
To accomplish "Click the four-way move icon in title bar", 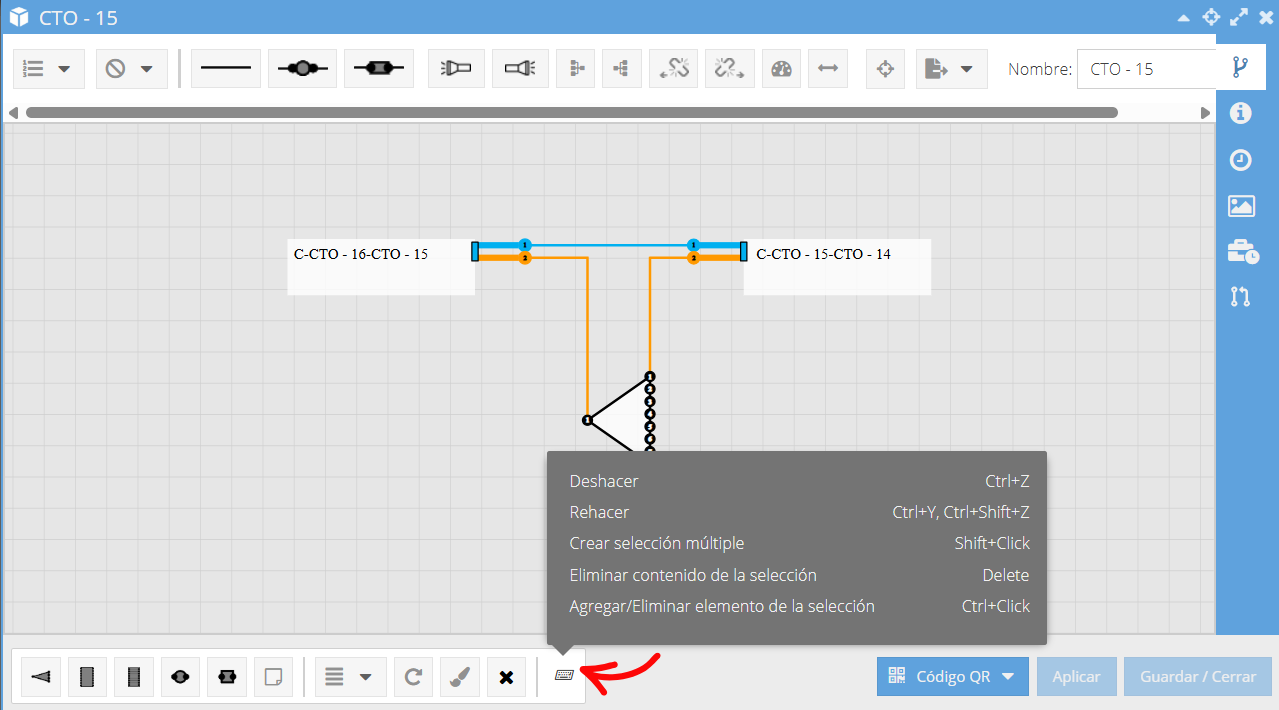I will click(1211, 17).
